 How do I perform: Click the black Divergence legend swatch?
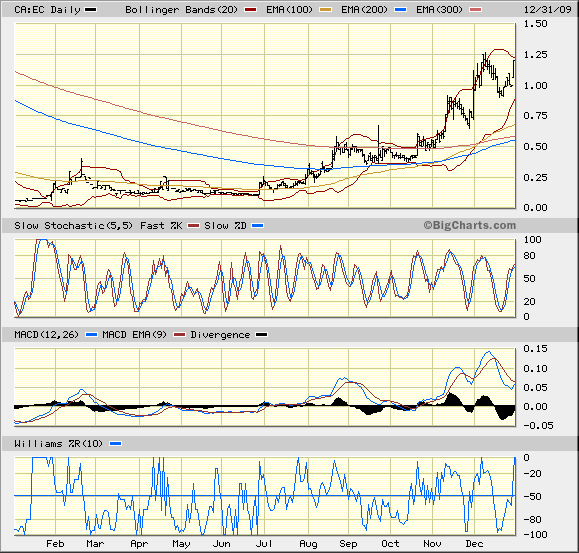[x=262, y=335]
